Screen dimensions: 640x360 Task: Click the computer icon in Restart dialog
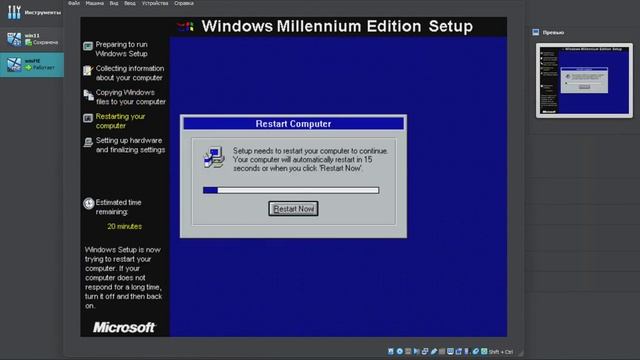pyautogui.click(x=214, y=158)
